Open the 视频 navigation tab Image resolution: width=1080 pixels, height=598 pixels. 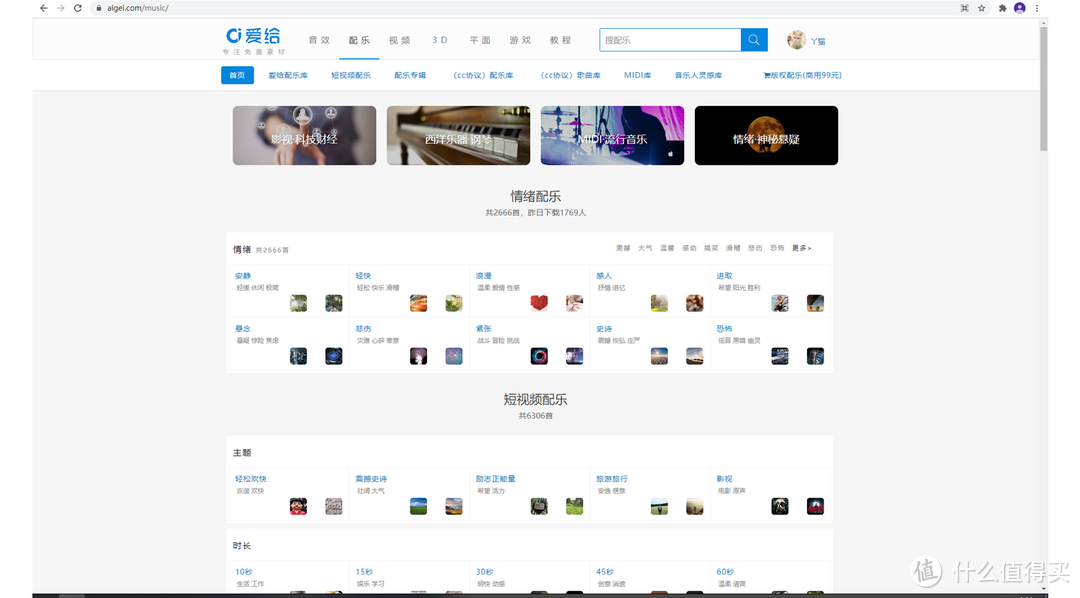coord(399,40)
